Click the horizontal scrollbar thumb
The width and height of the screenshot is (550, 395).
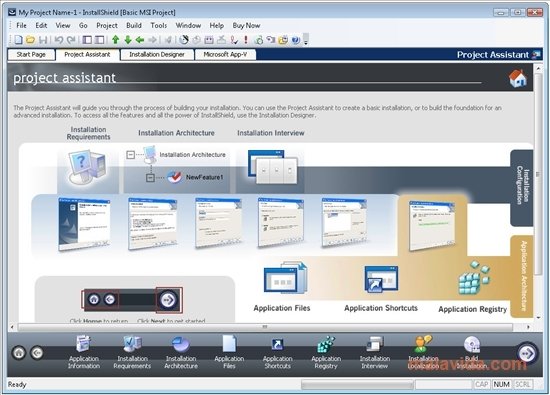click(x=265, y=327)
